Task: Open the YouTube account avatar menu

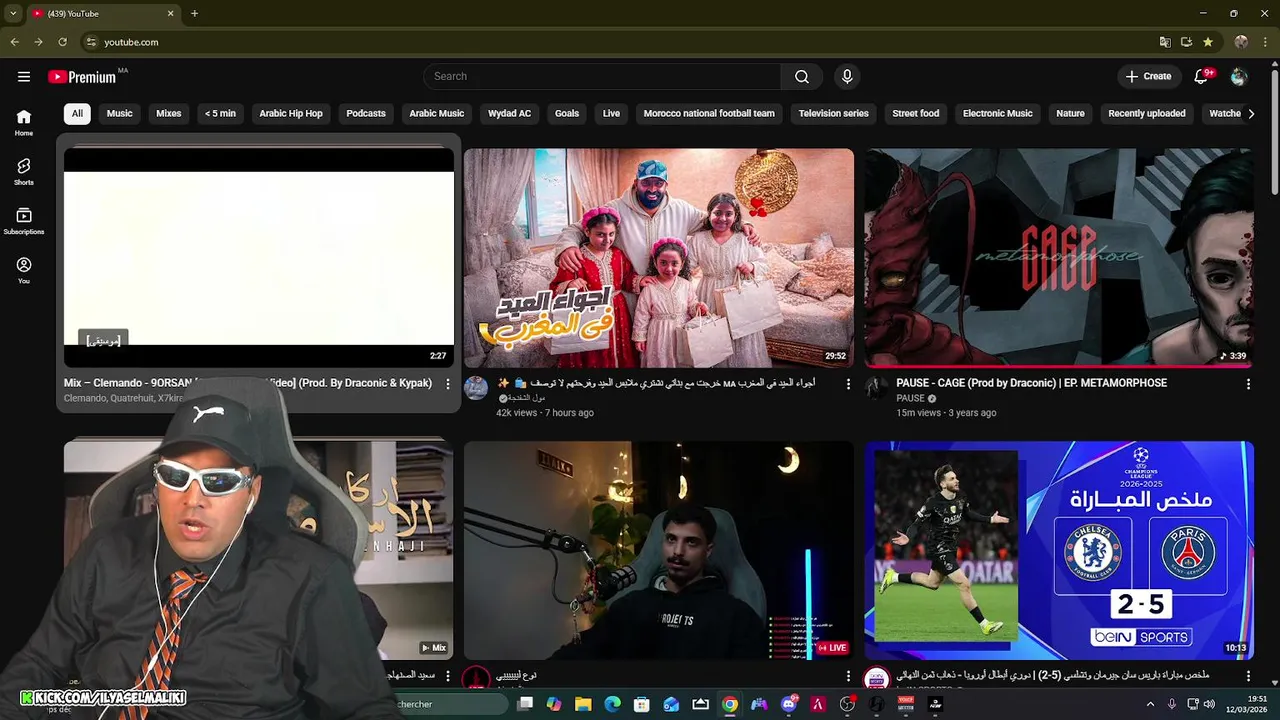Action: point(1239,76)
